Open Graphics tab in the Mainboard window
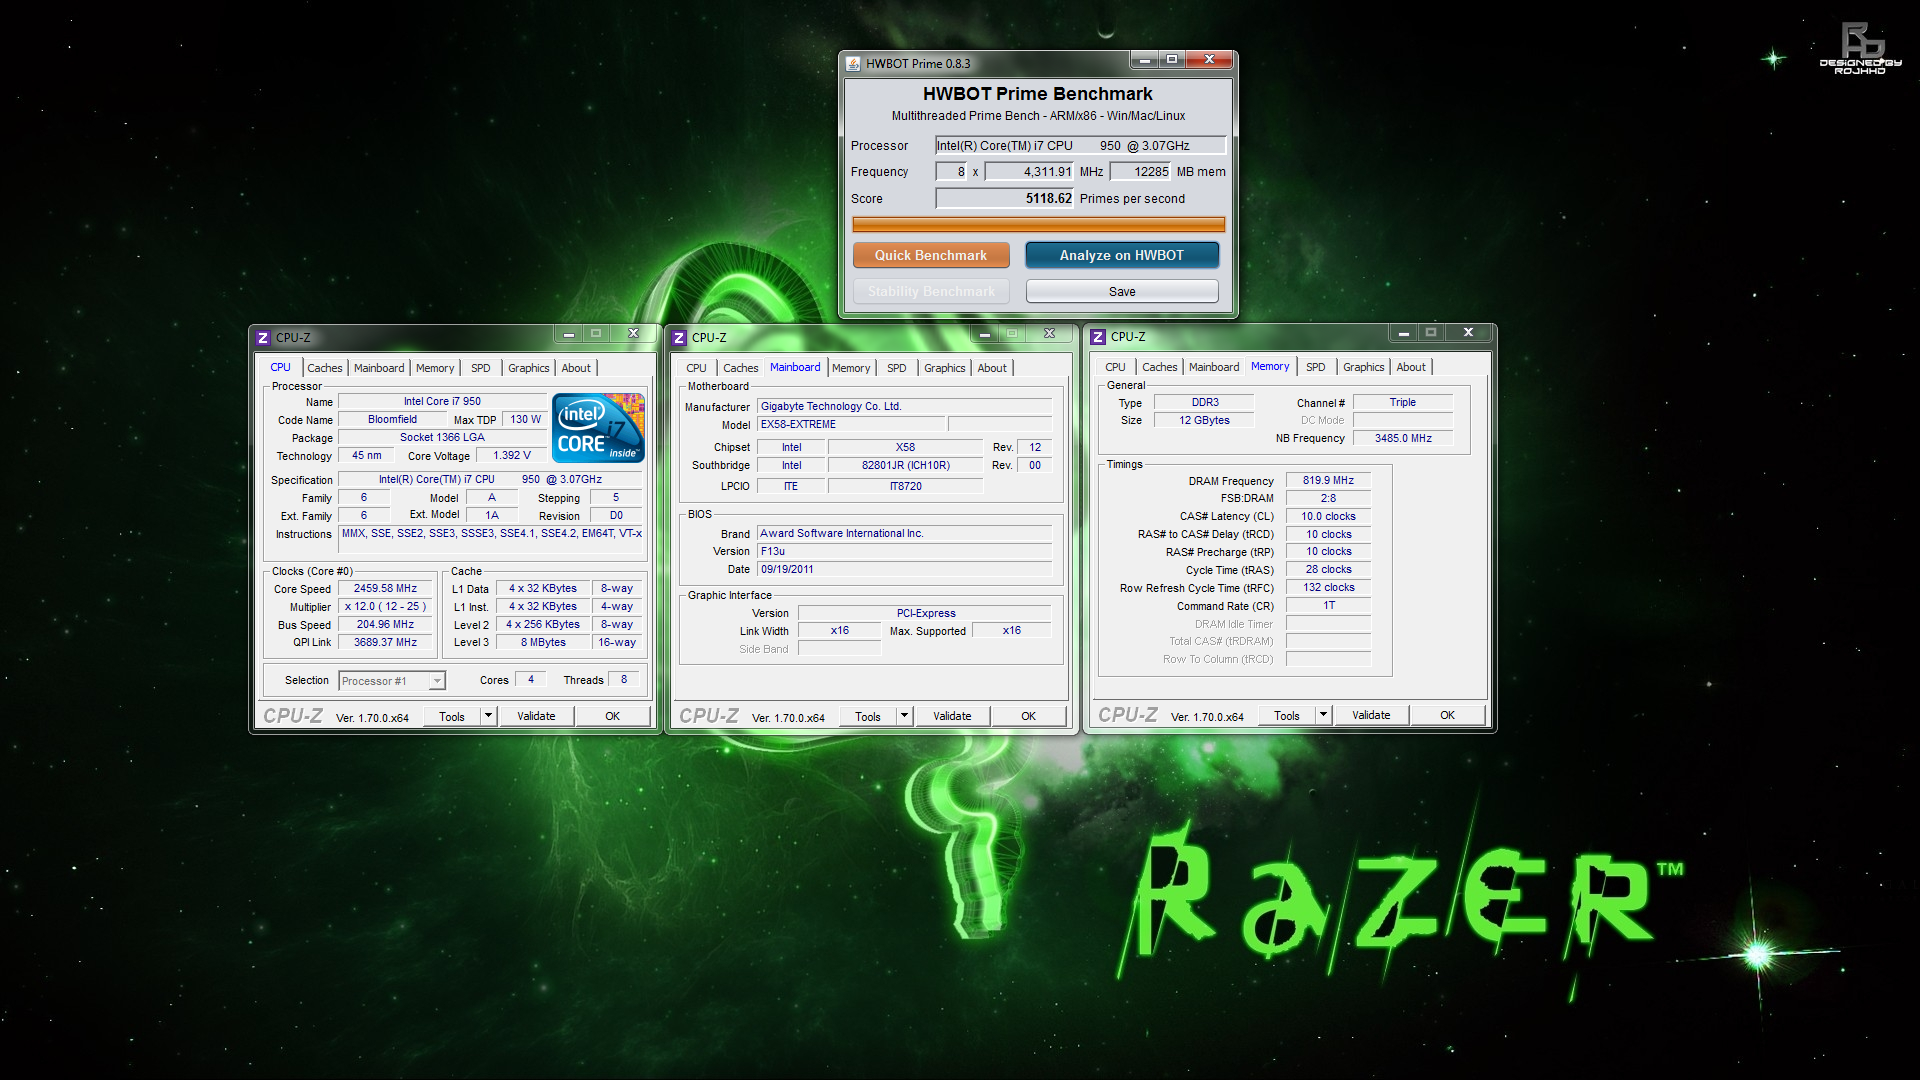1920x1080 pixels. click(945, 368)
